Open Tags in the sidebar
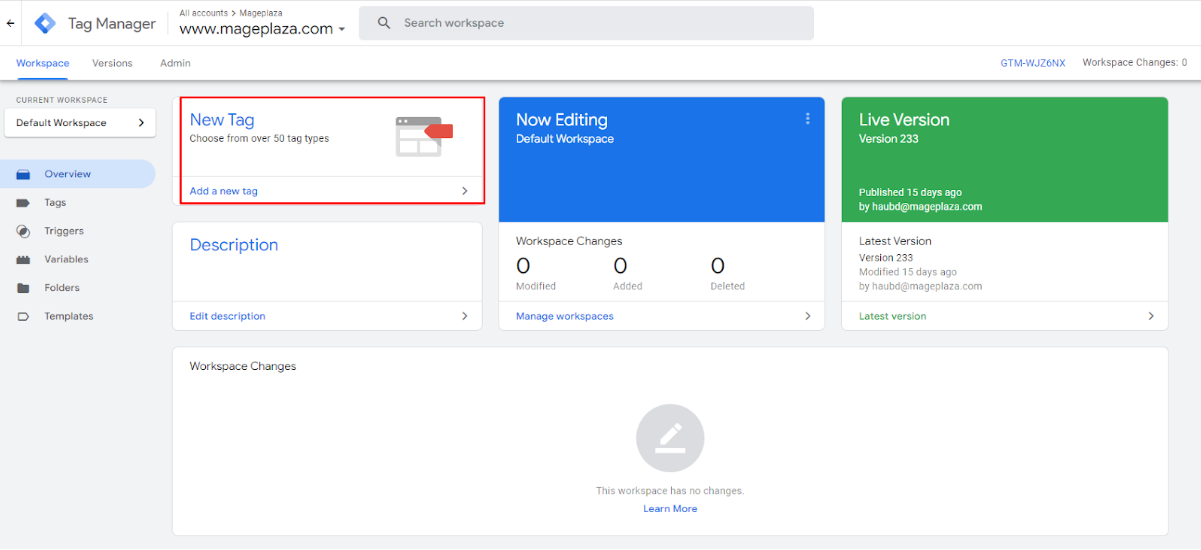 point(78,203)
